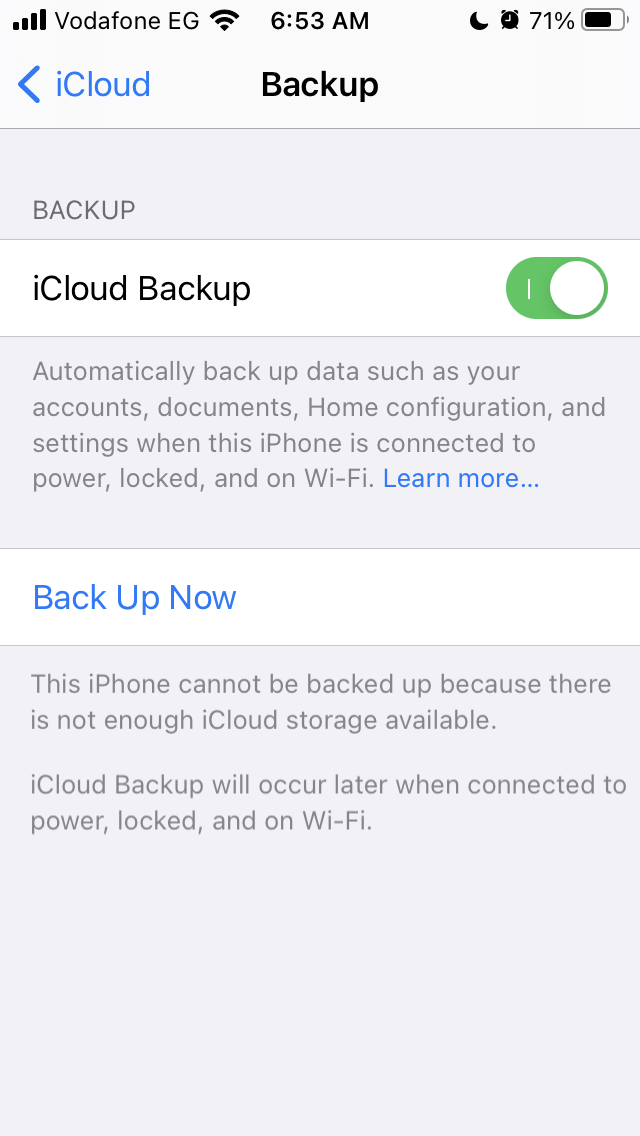Tap the cellular signal bars icon
Screen dimensions: 640x1136
coord(30,21)
